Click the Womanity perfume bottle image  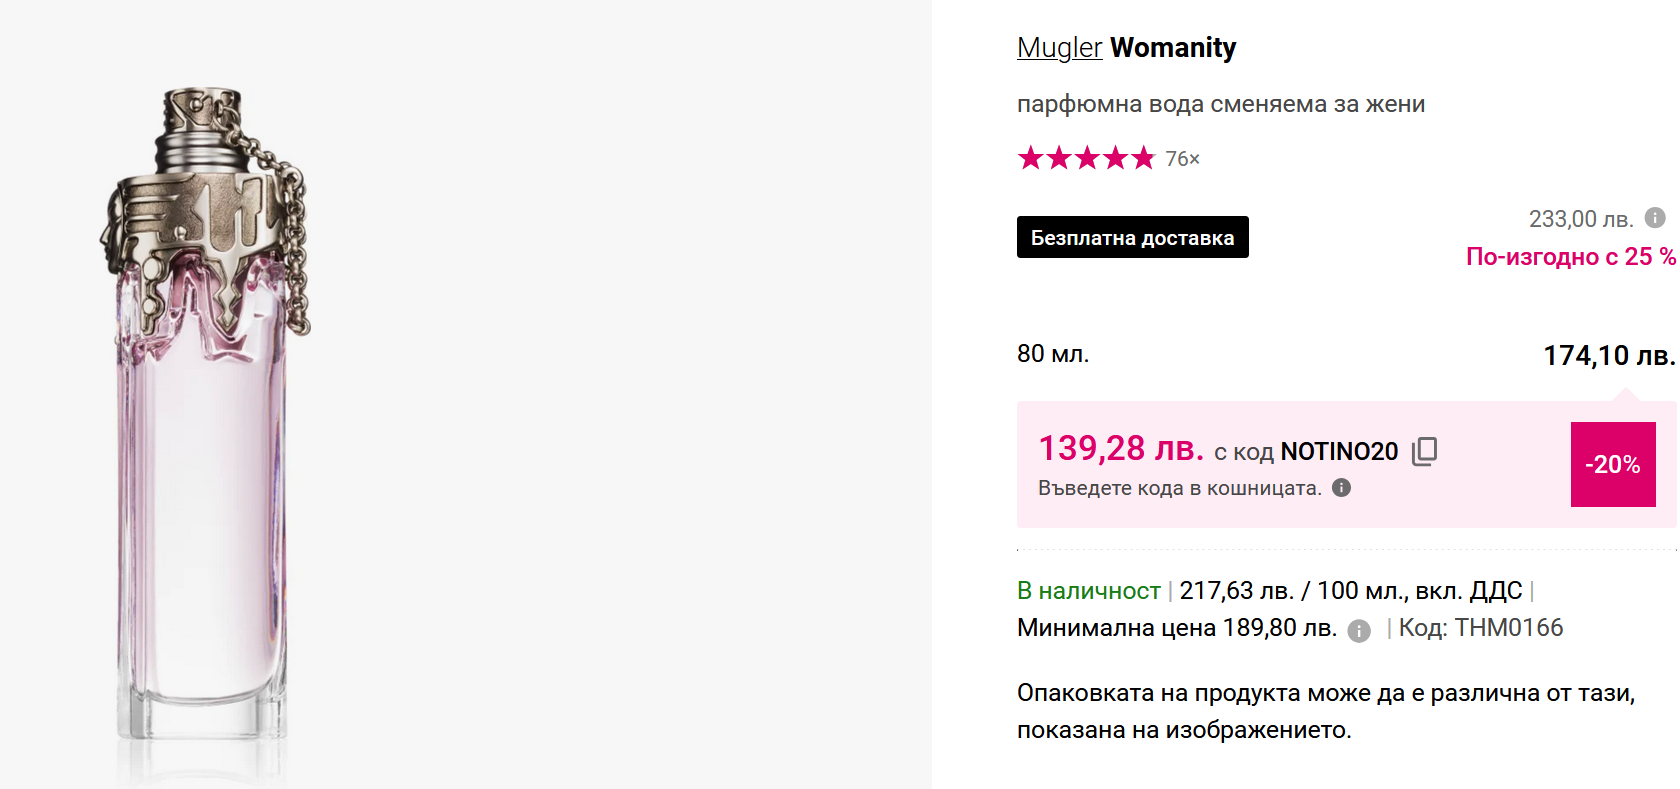coord(205,420)
